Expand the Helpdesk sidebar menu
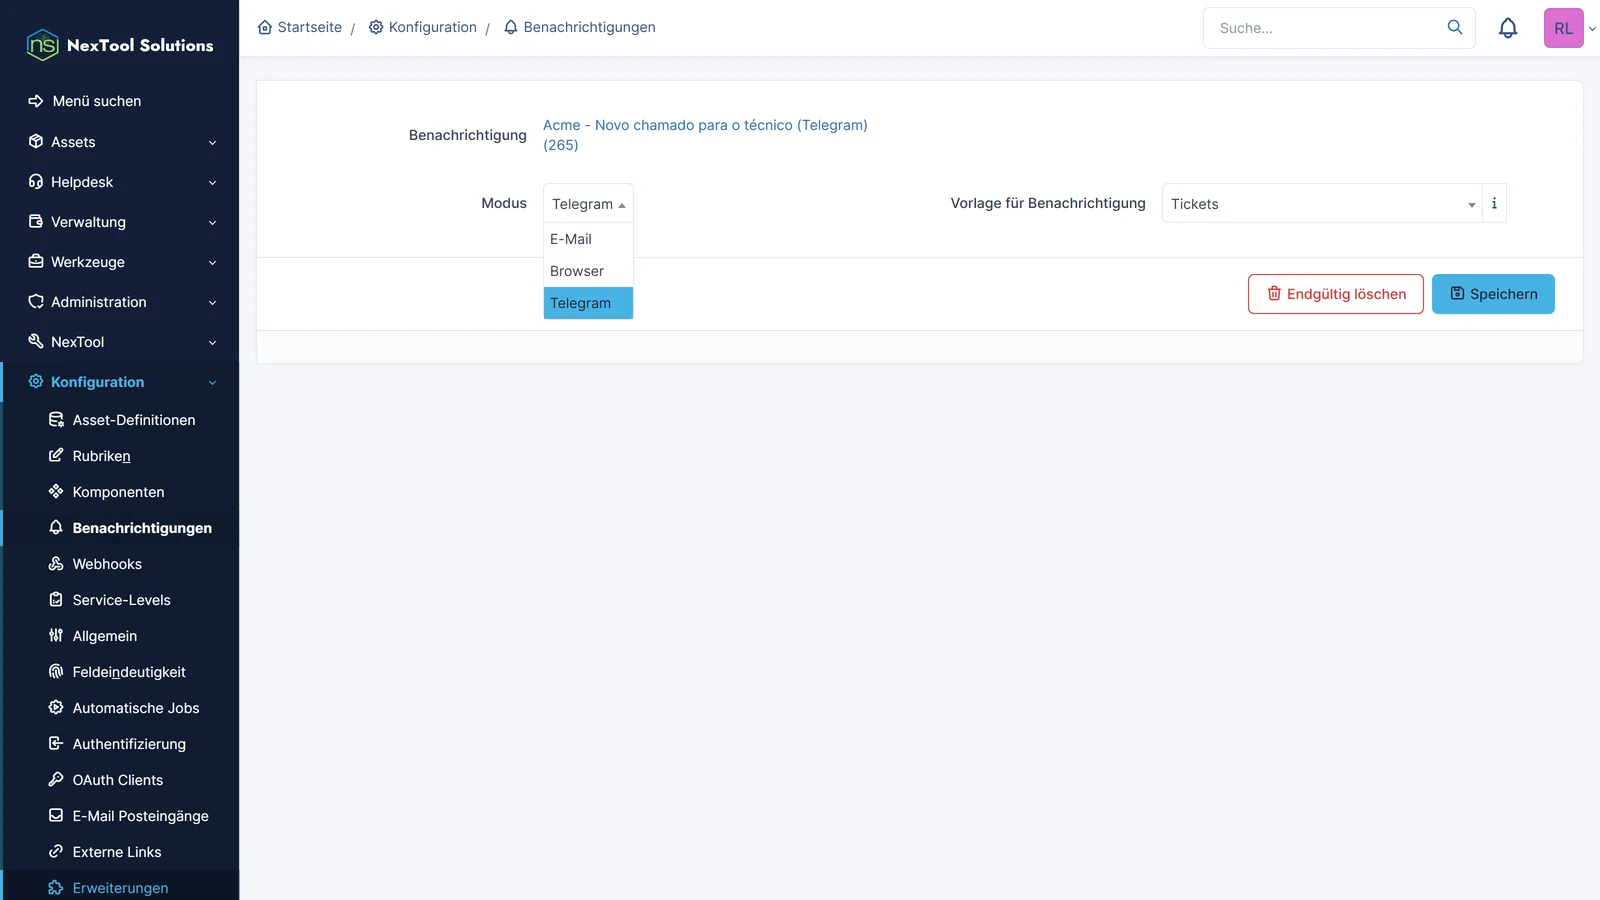The width and height of the screenshot is (1600, 900). click(120, 182)
